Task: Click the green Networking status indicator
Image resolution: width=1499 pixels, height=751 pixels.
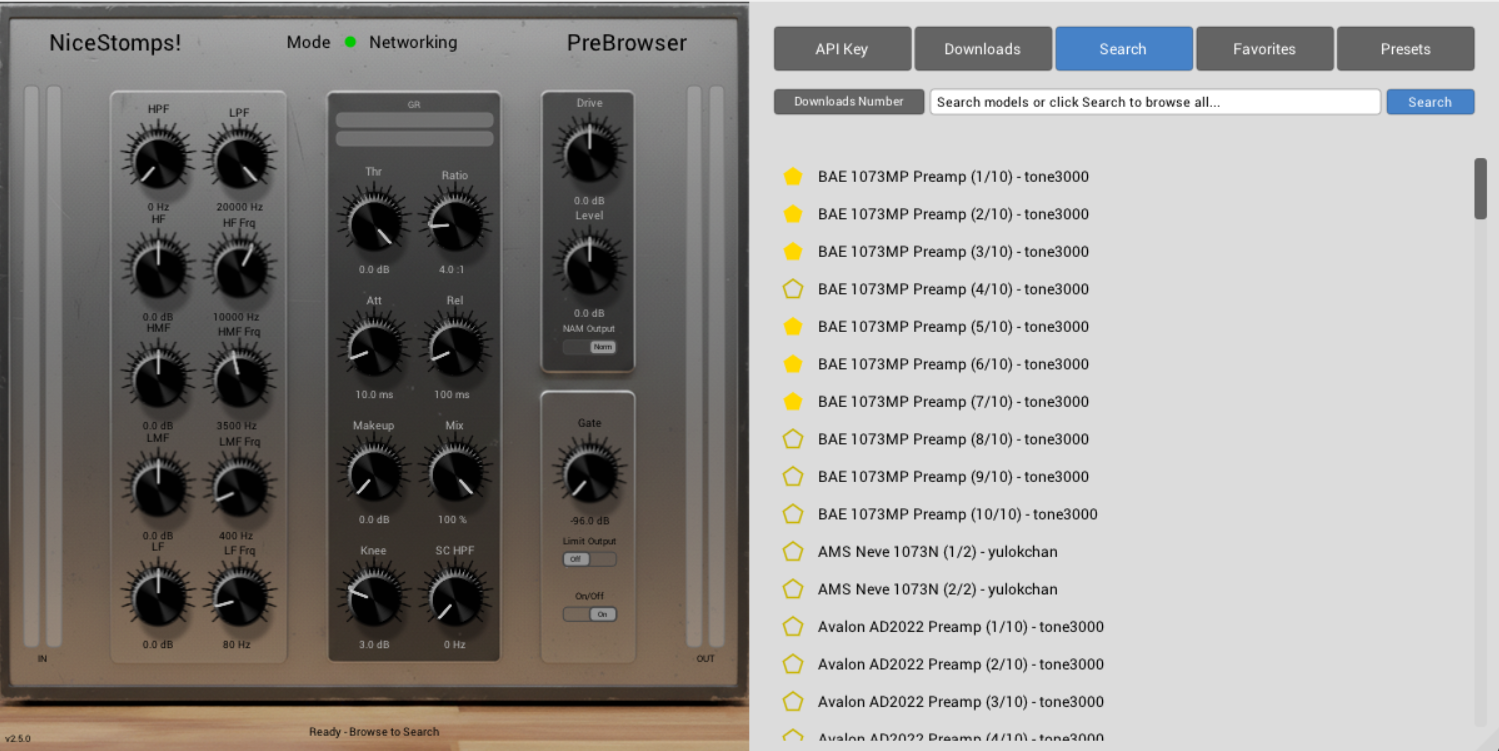Action: 349,42
